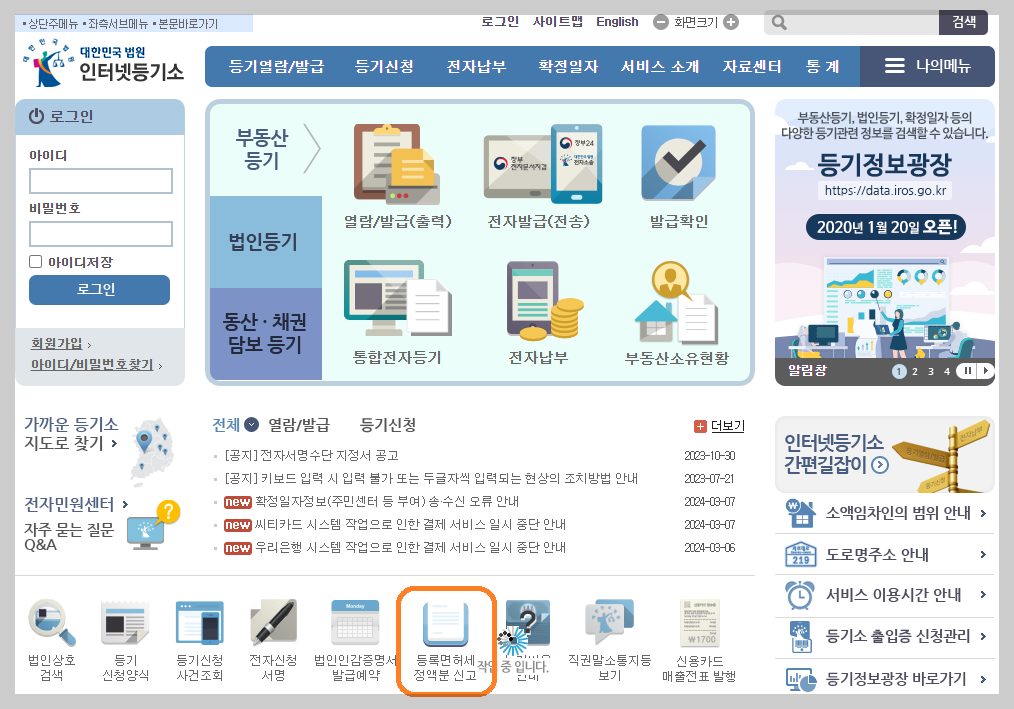This screenshot has height=709, width=1014.
Task: Open 전자납부 menu in navigation bar
Action: point(477,66)
